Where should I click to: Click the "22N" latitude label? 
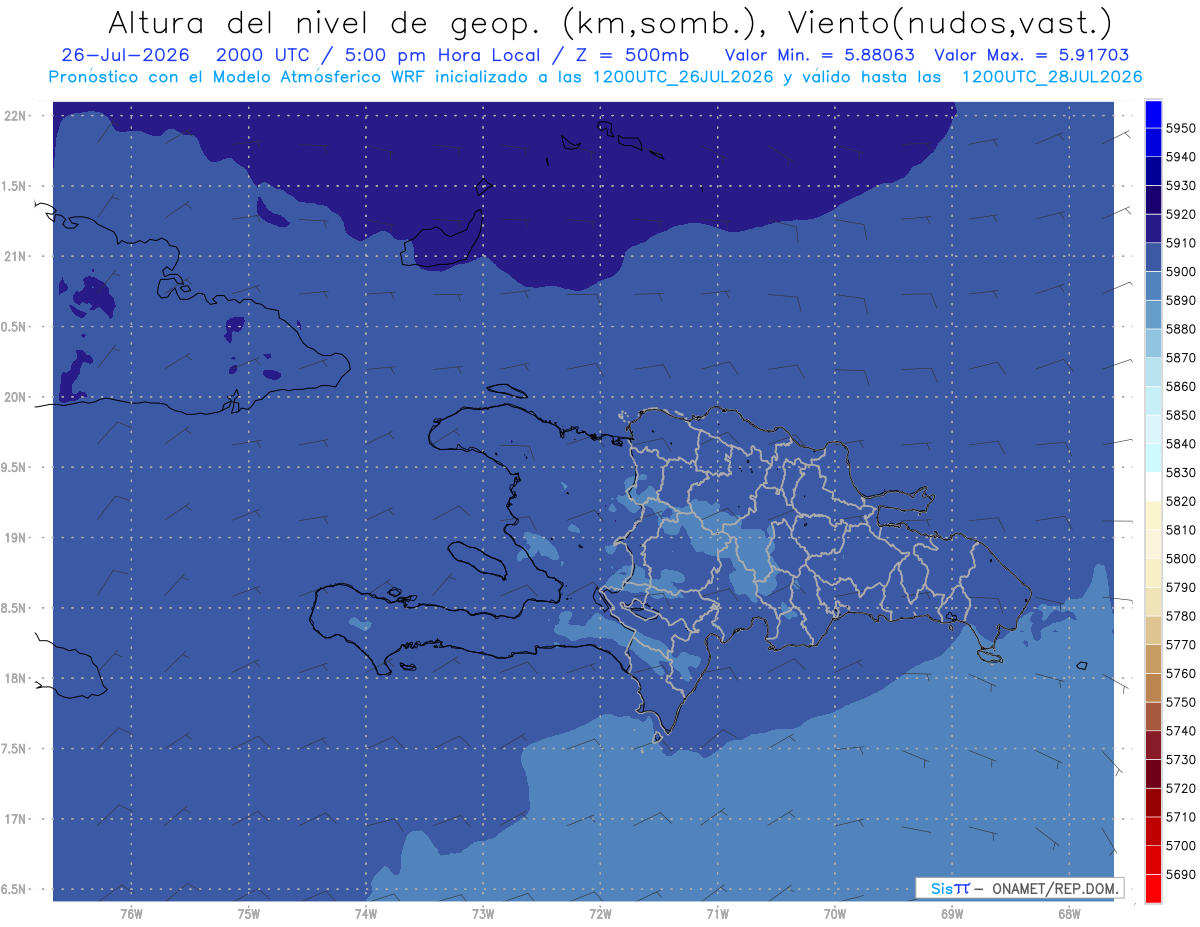click(x=17, y=116)
